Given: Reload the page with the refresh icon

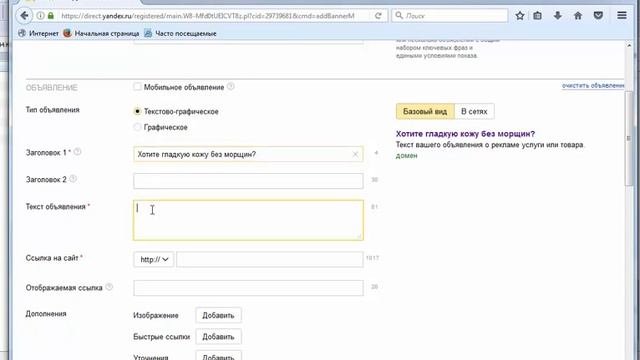Looking at the screenshot, I should click(378, 16).
